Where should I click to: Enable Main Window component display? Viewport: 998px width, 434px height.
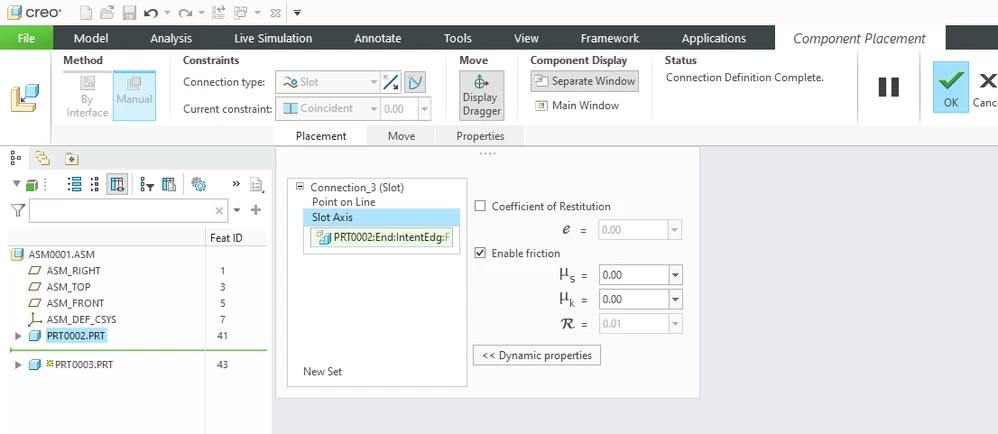pyautogui.click(x=577, y=106)
